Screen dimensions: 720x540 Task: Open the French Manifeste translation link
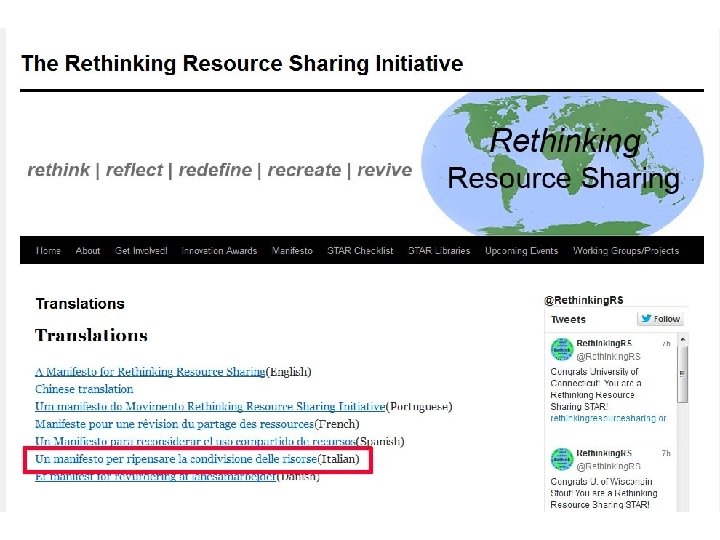(x=174, y=424)
